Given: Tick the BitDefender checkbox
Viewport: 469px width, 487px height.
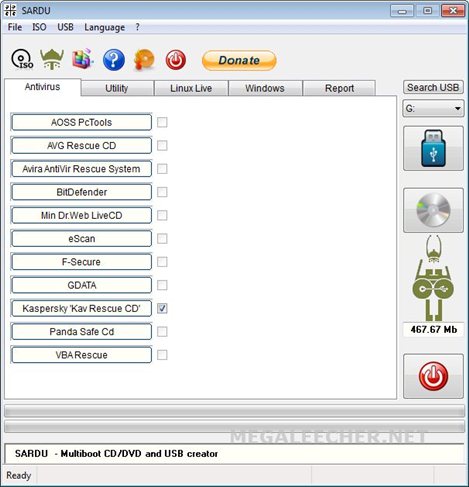Looking at the screenshot, I should (x=162, y=192).
